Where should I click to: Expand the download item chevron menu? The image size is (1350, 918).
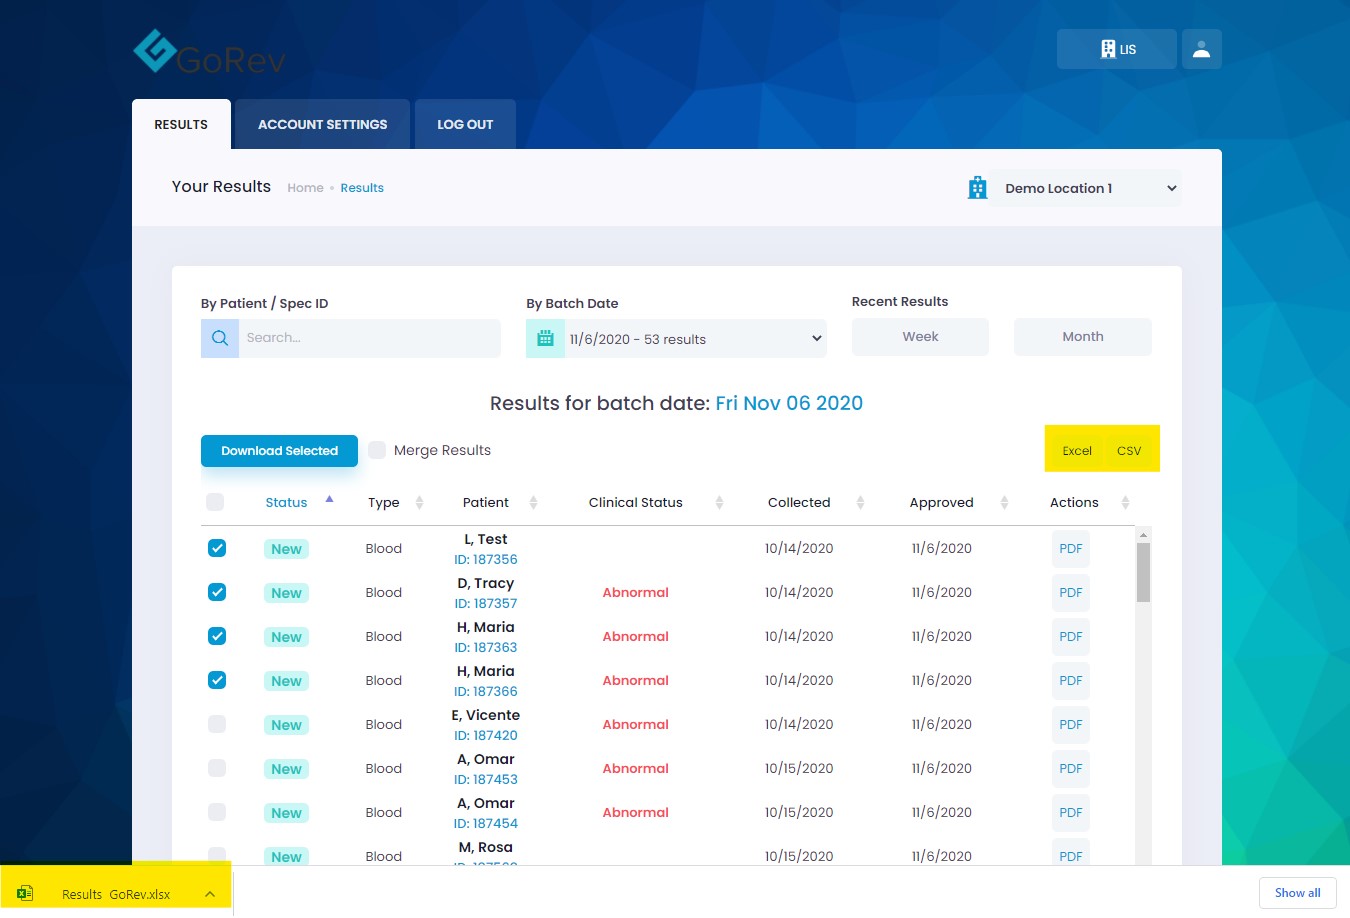[210, 894]
